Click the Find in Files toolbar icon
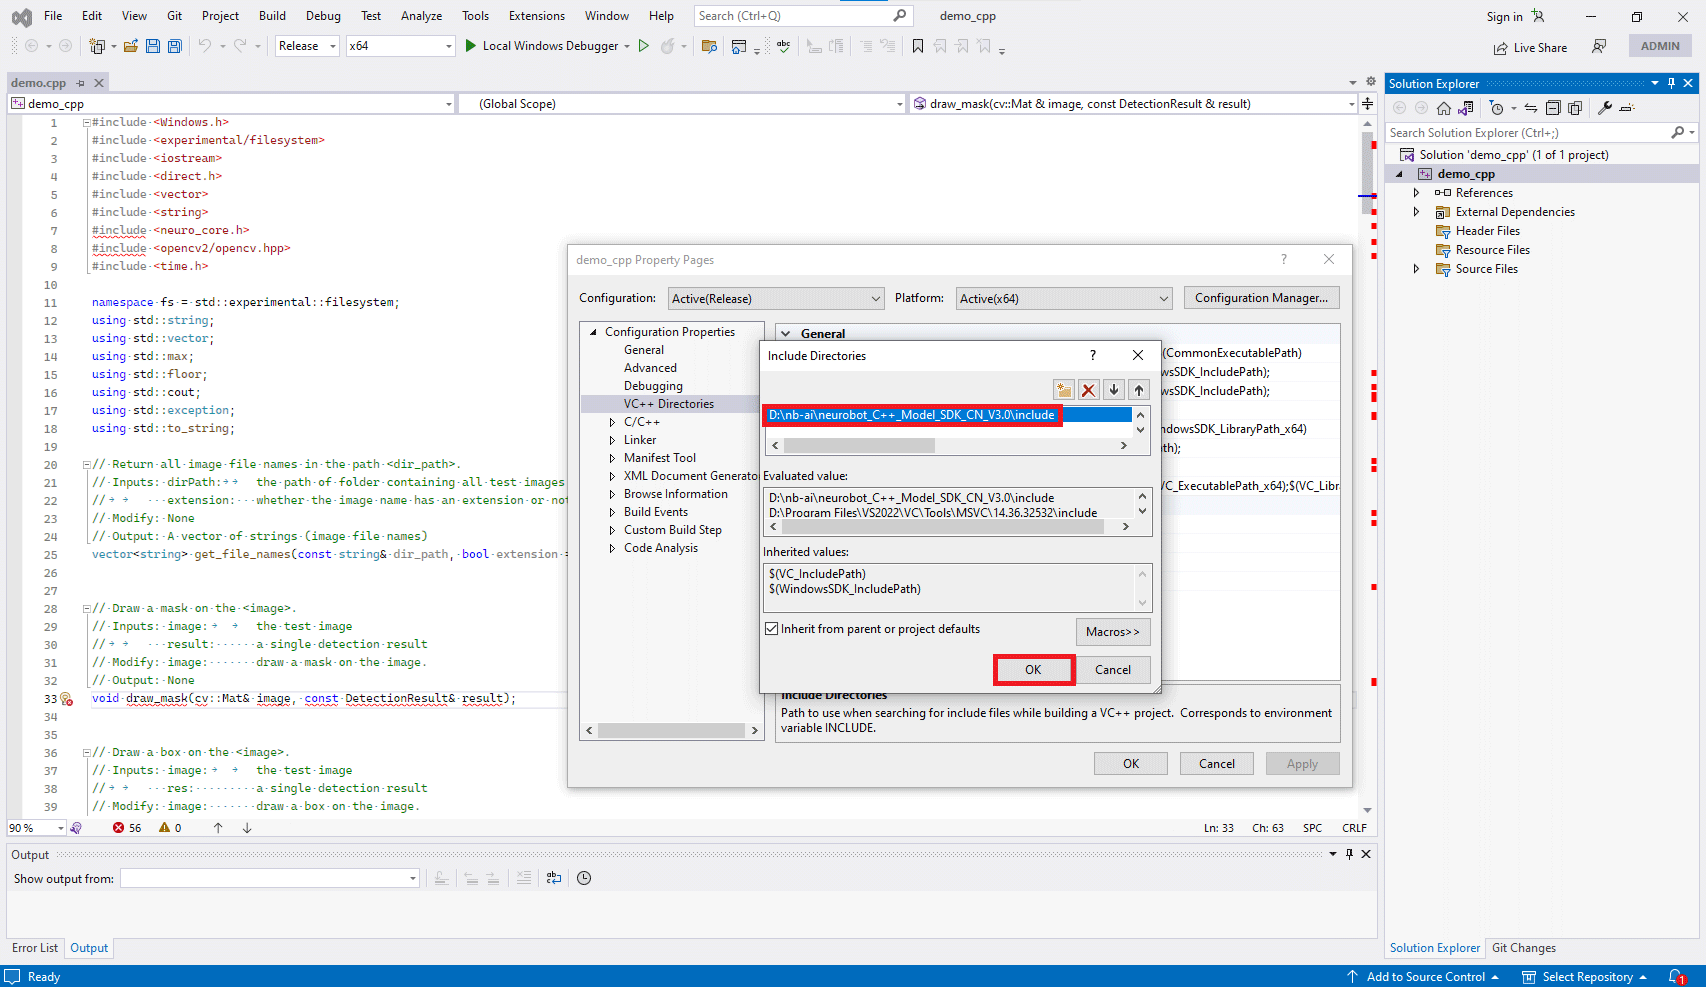 (709, 46)
